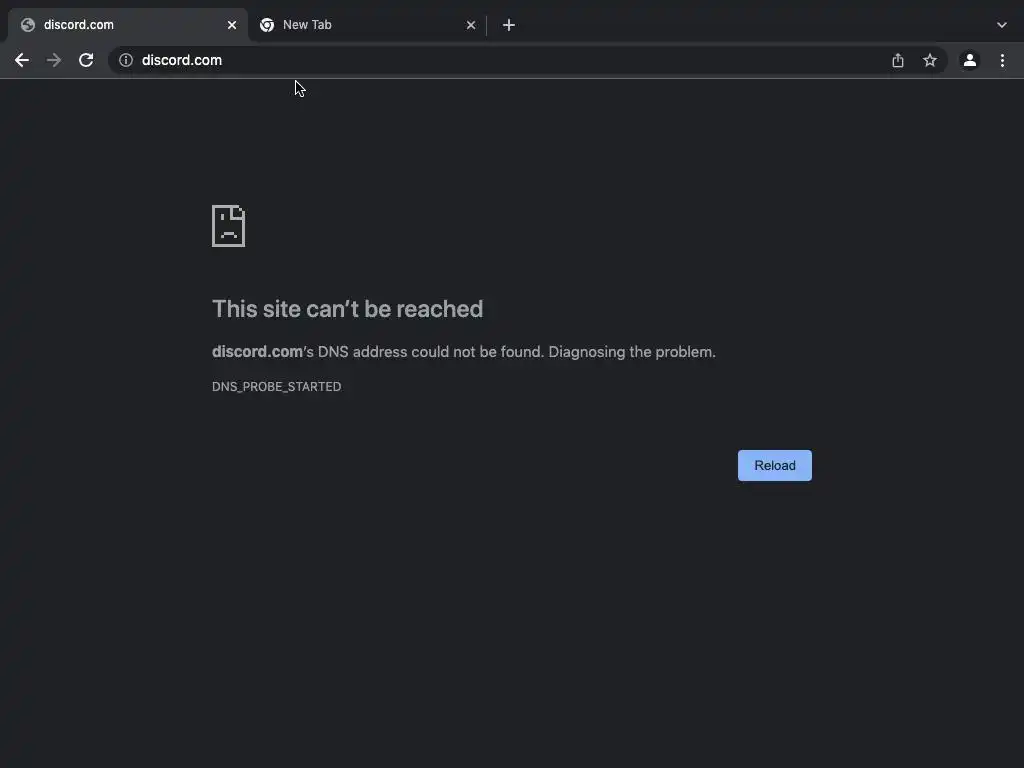Screen dimensions: 1024x768
Task: Bookmark this page with star icon
Action: click(x=930, y=60)
